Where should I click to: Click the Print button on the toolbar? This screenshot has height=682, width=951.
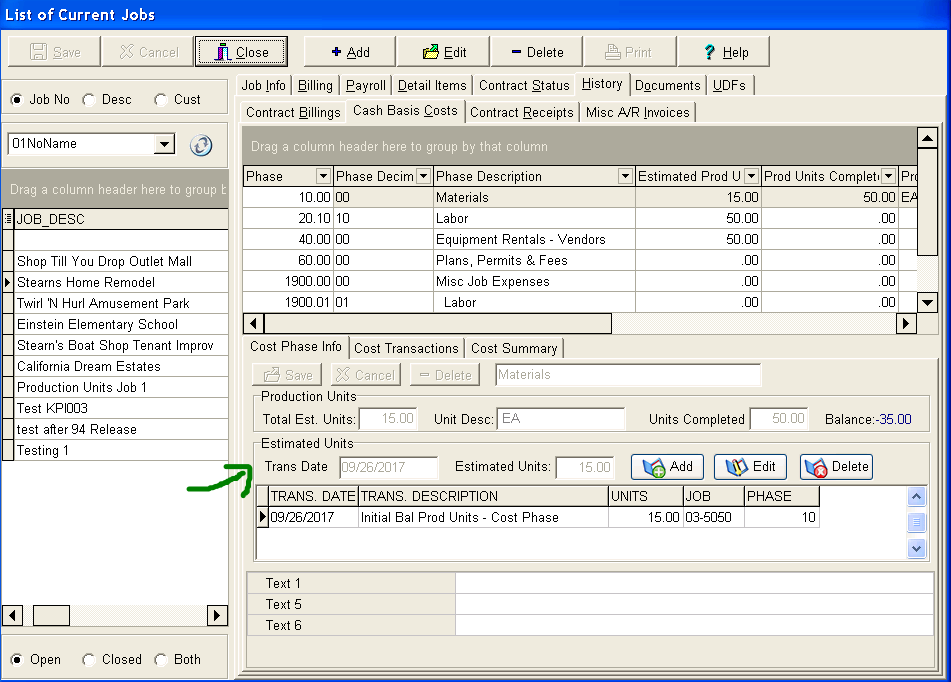[x=630, y=52]
